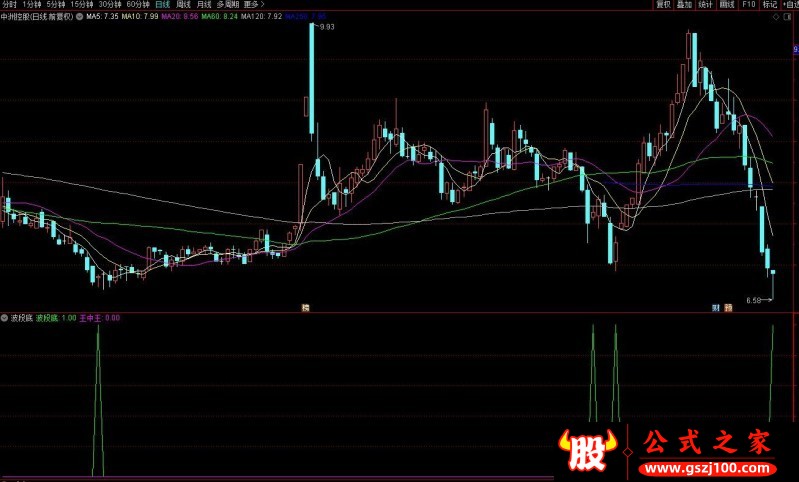Click the 复权 adjustment button
Image resolution: width=799 pixels, height=482 pixels.
point(663,5)
